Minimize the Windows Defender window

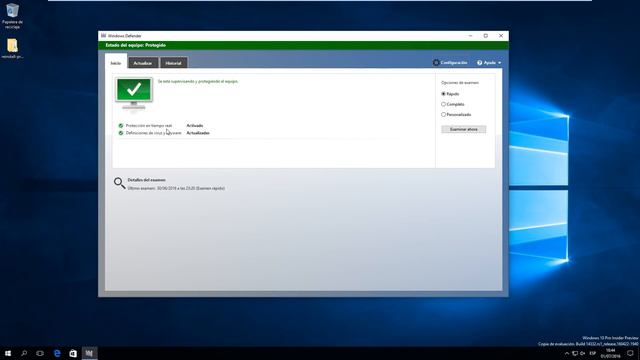click(471, 36)
